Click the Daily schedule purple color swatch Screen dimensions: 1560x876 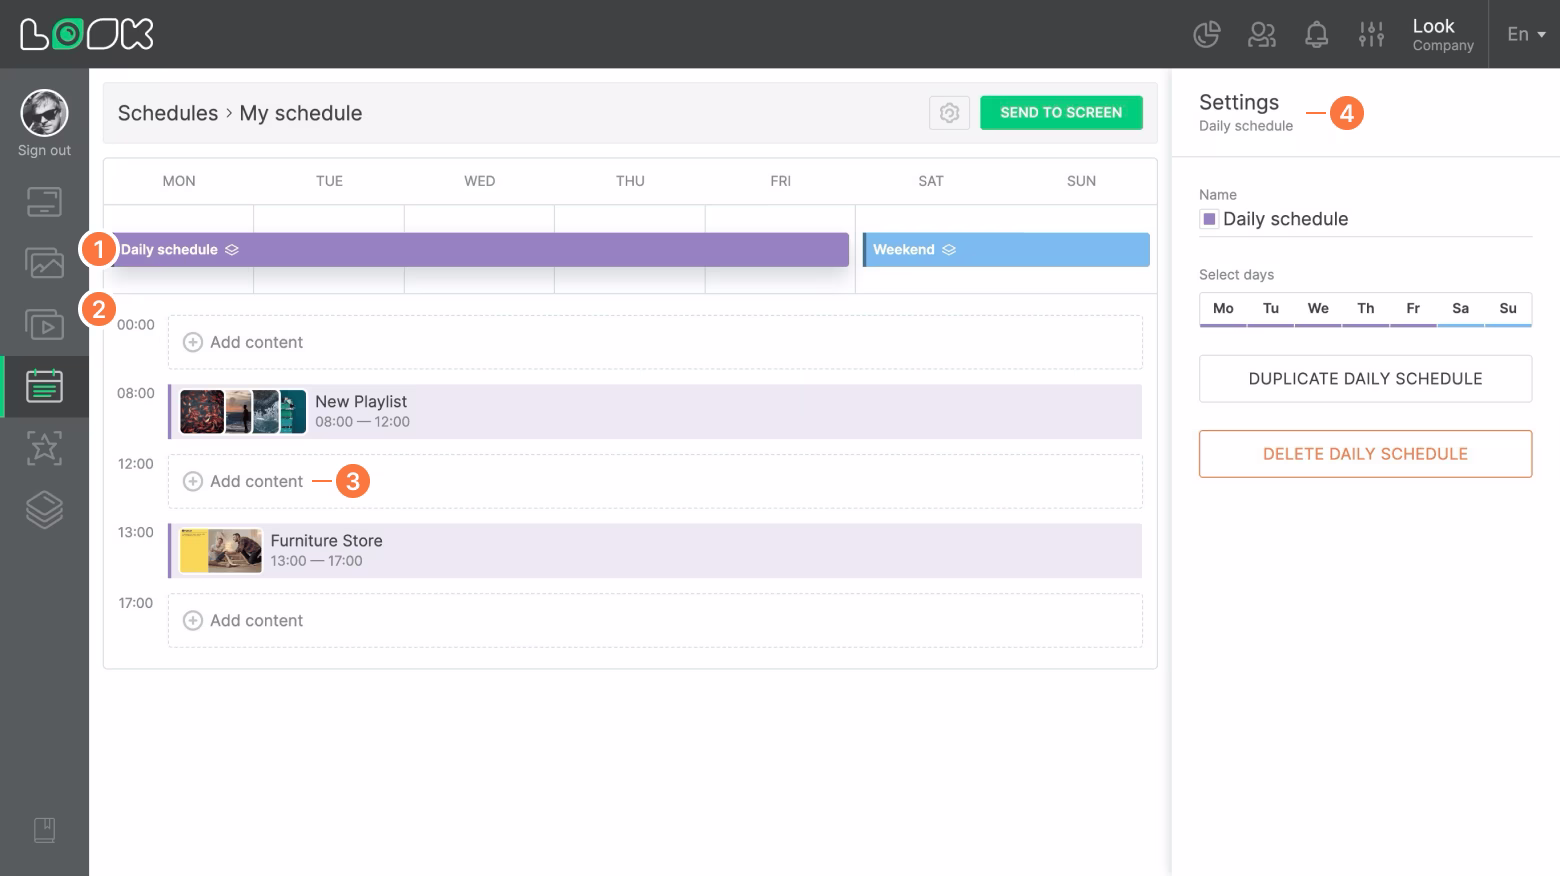tap(1209, 219)
